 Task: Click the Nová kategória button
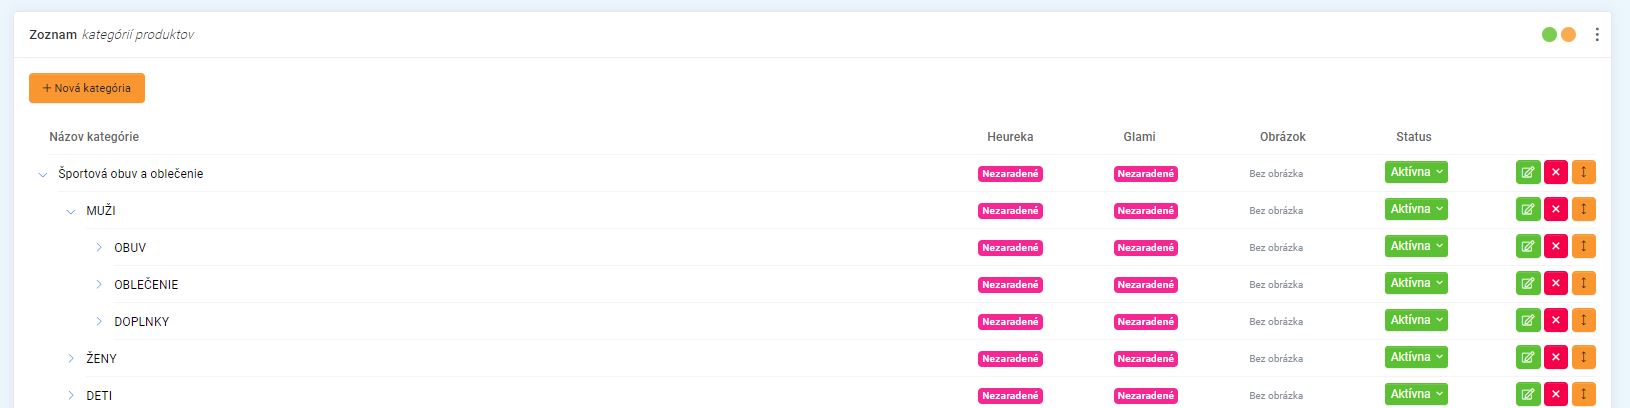point(87,88)
